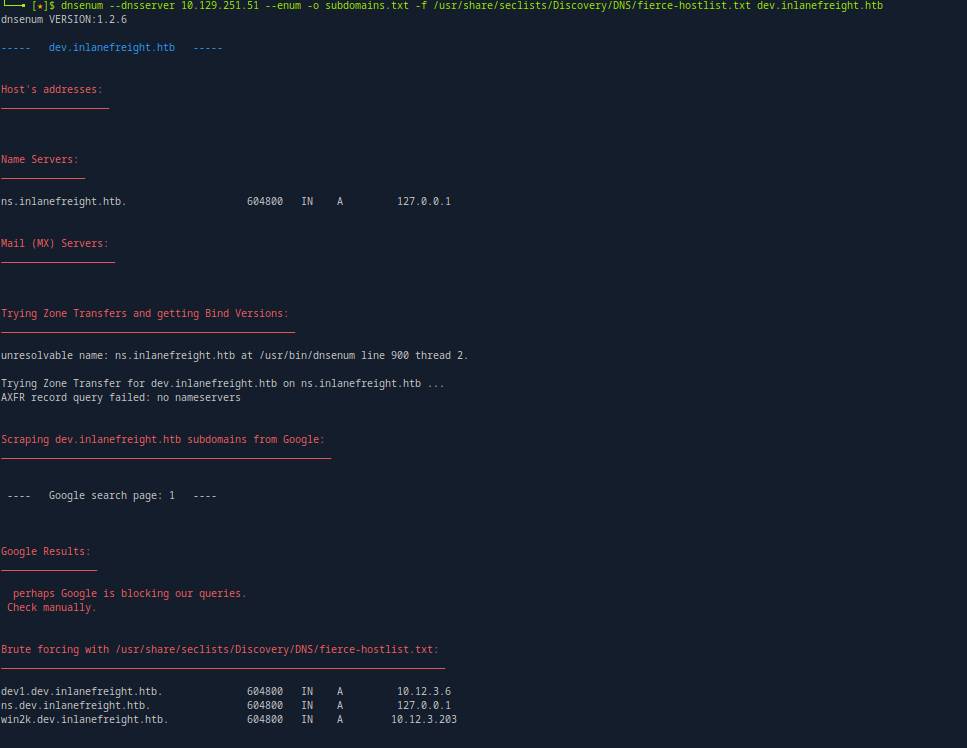Click the Google is blocking queries warning
This screenshot has width=967, height=748.
pos(129,594)
